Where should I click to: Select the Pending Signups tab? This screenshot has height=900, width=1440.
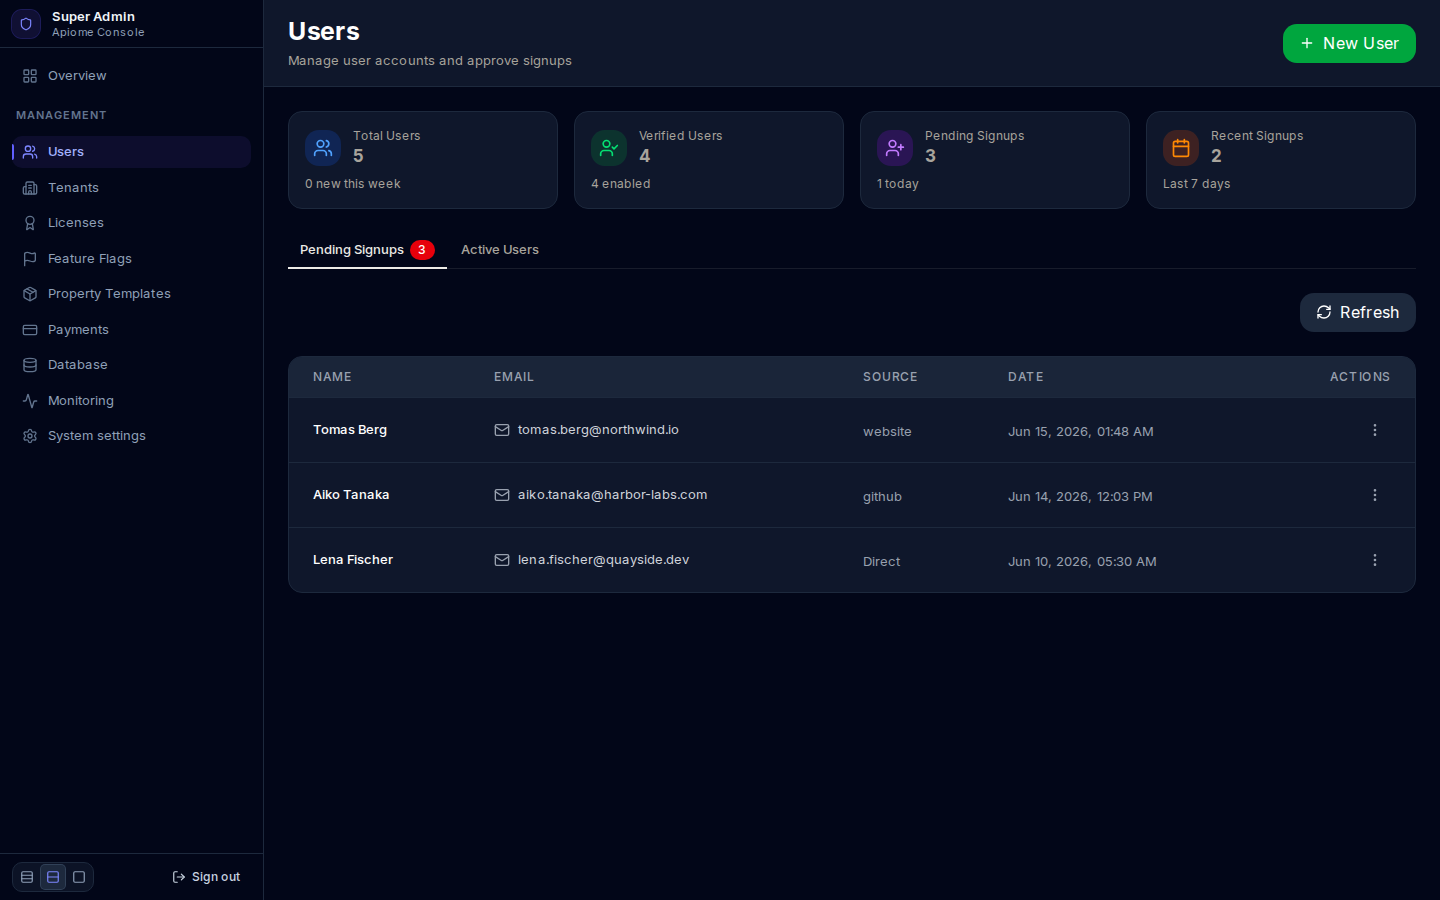pos(367,250)
